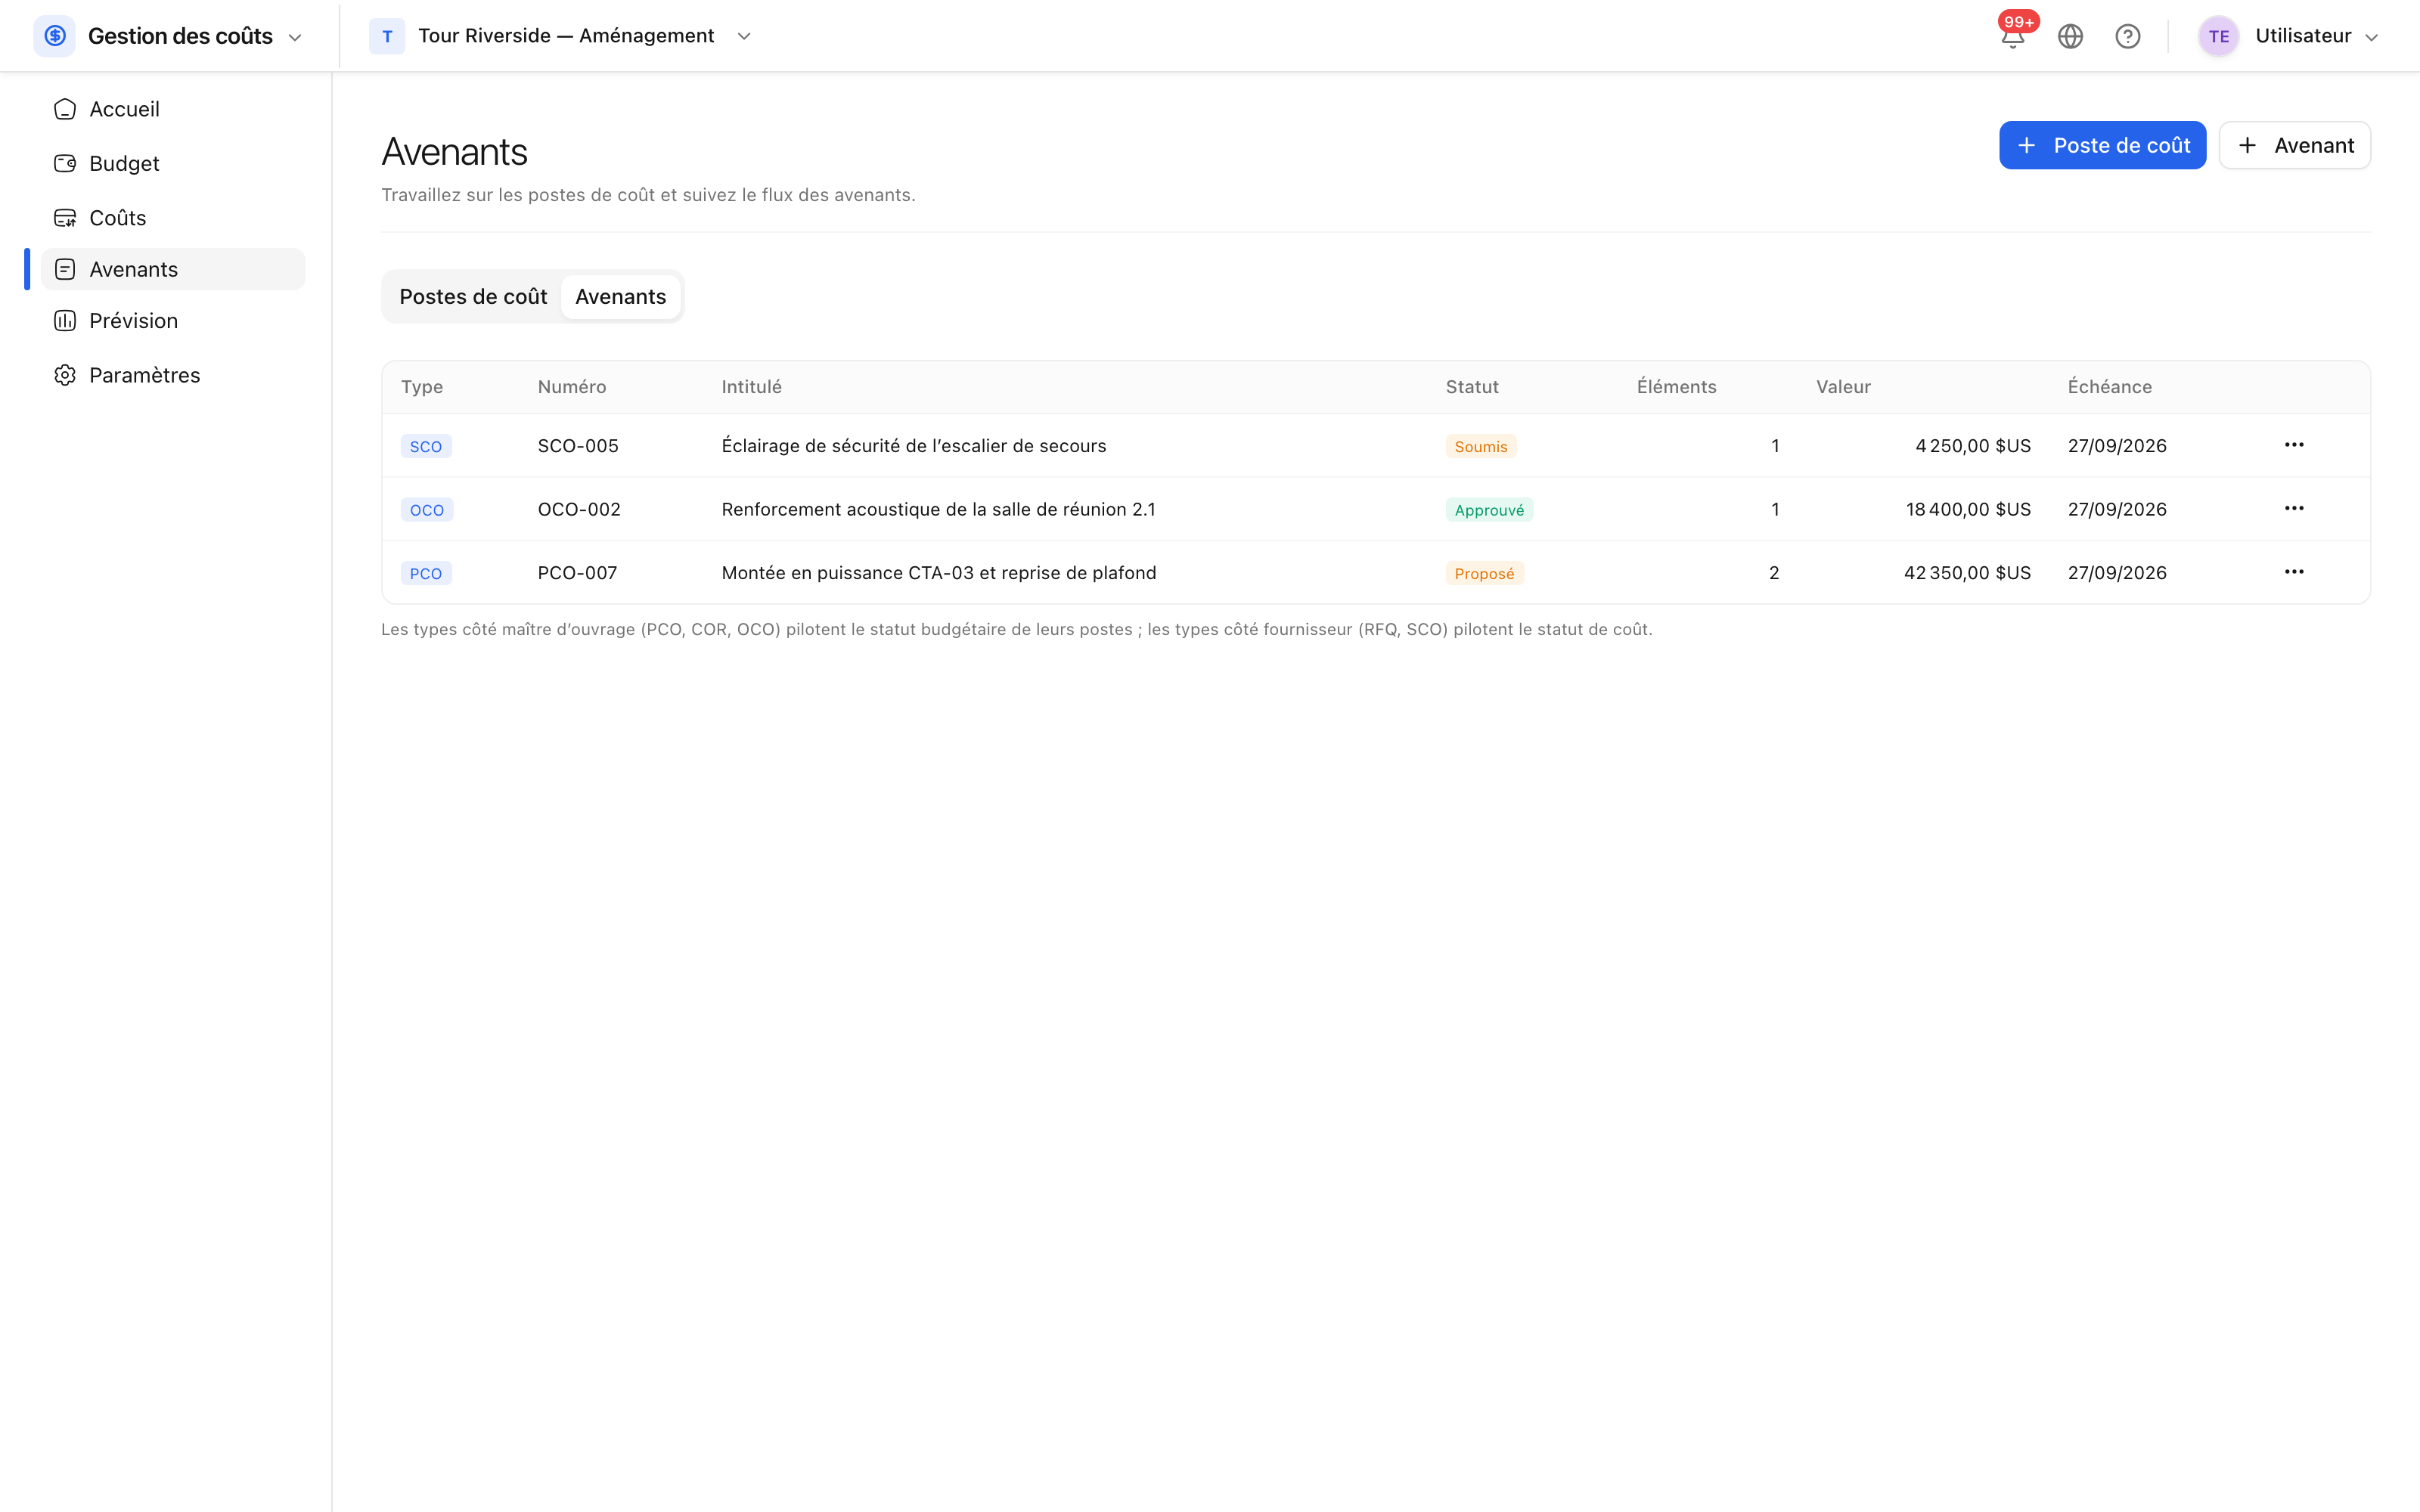Open the help question mark icon

(x=2127, y=37)
